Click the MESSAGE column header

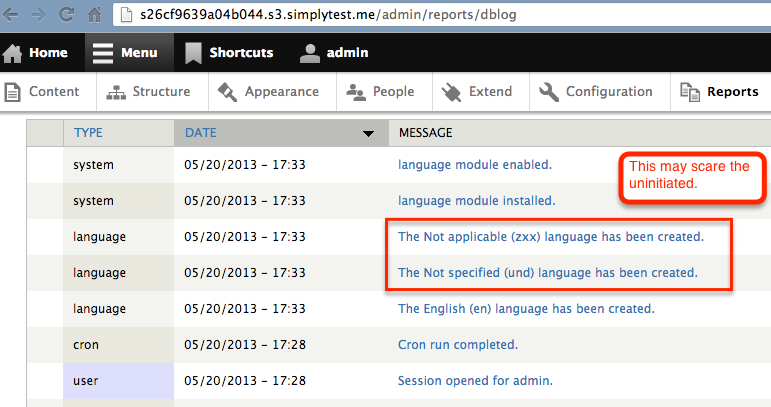(425, 133)
